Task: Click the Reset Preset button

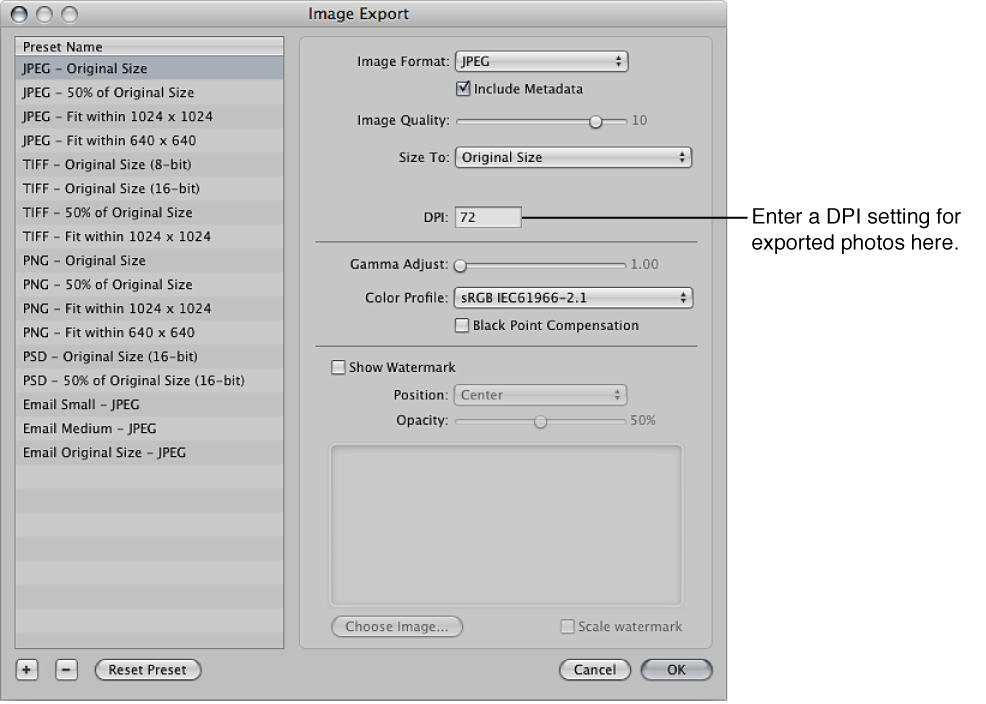Action: click(147, 670)
